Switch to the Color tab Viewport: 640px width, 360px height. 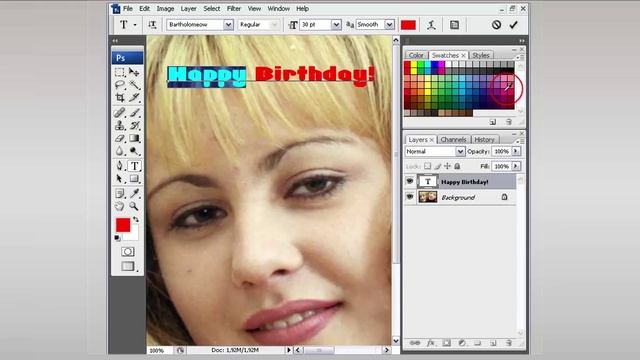tap(416, 55)
